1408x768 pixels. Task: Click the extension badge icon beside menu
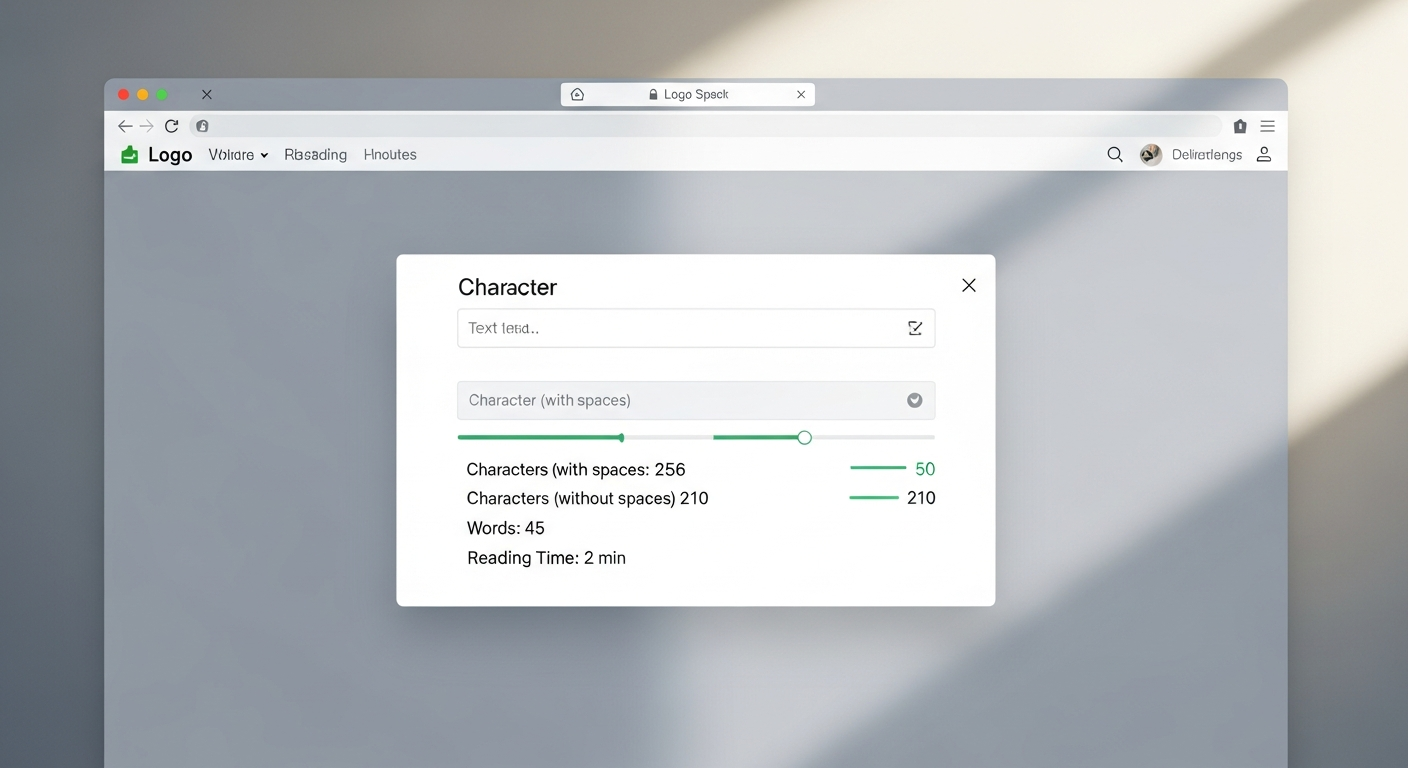[1240, 126]
